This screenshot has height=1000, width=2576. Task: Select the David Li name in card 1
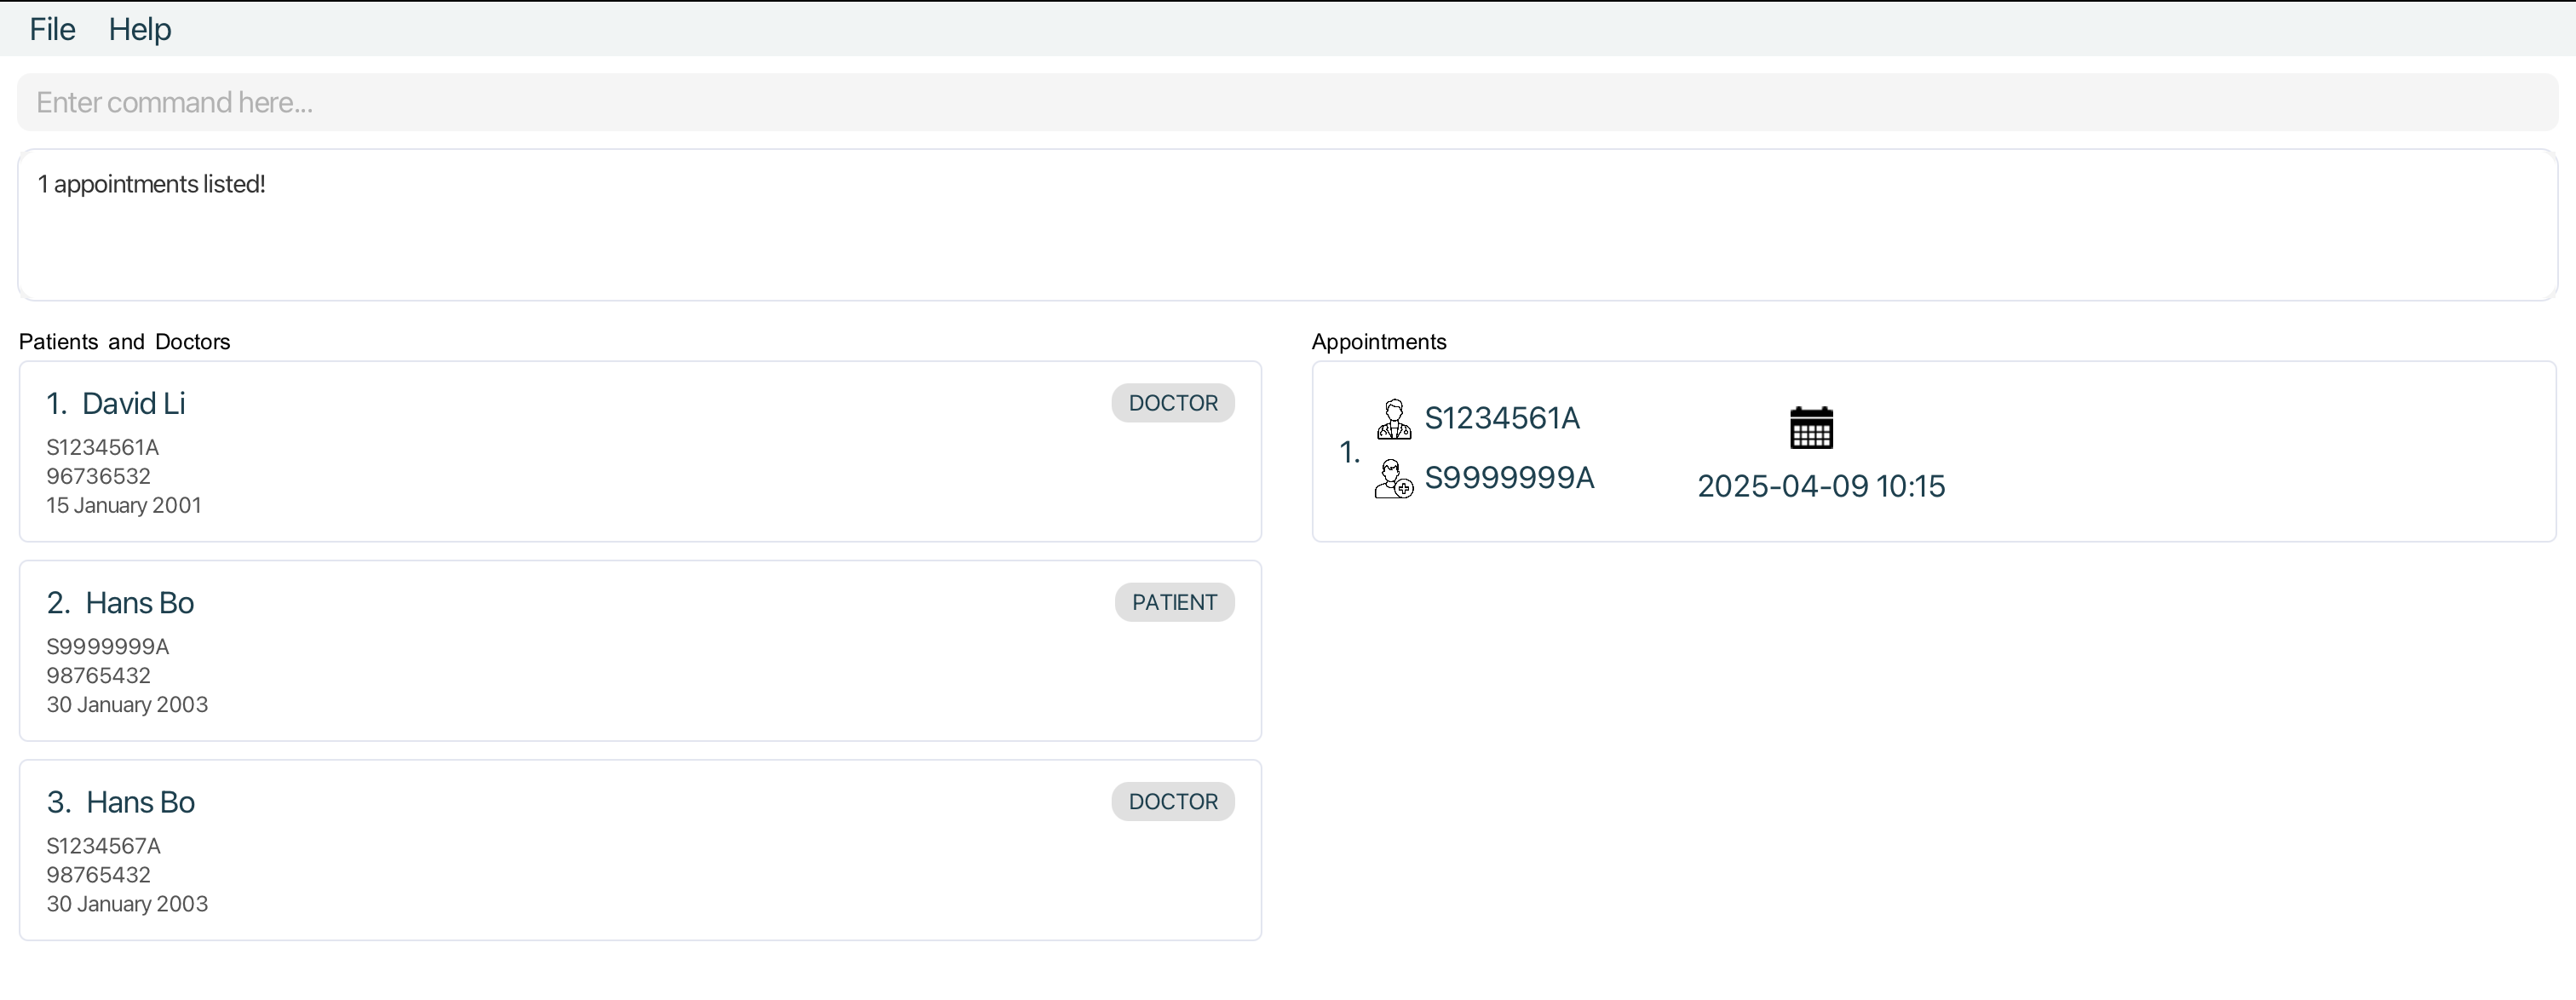133,403
